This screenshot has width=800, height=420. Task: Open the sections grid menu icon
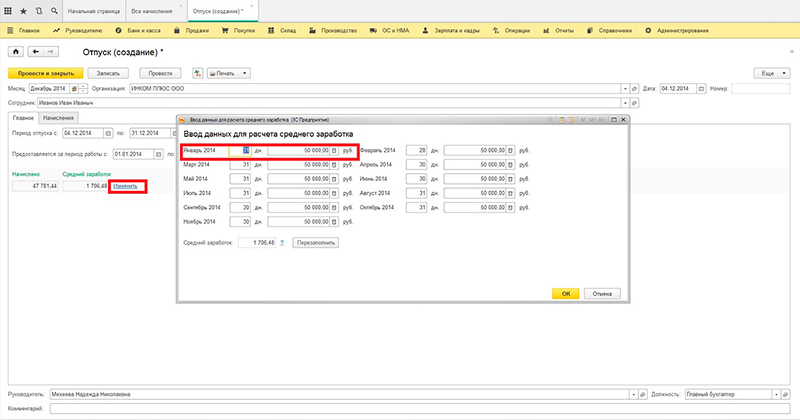[x=8, y=11]
